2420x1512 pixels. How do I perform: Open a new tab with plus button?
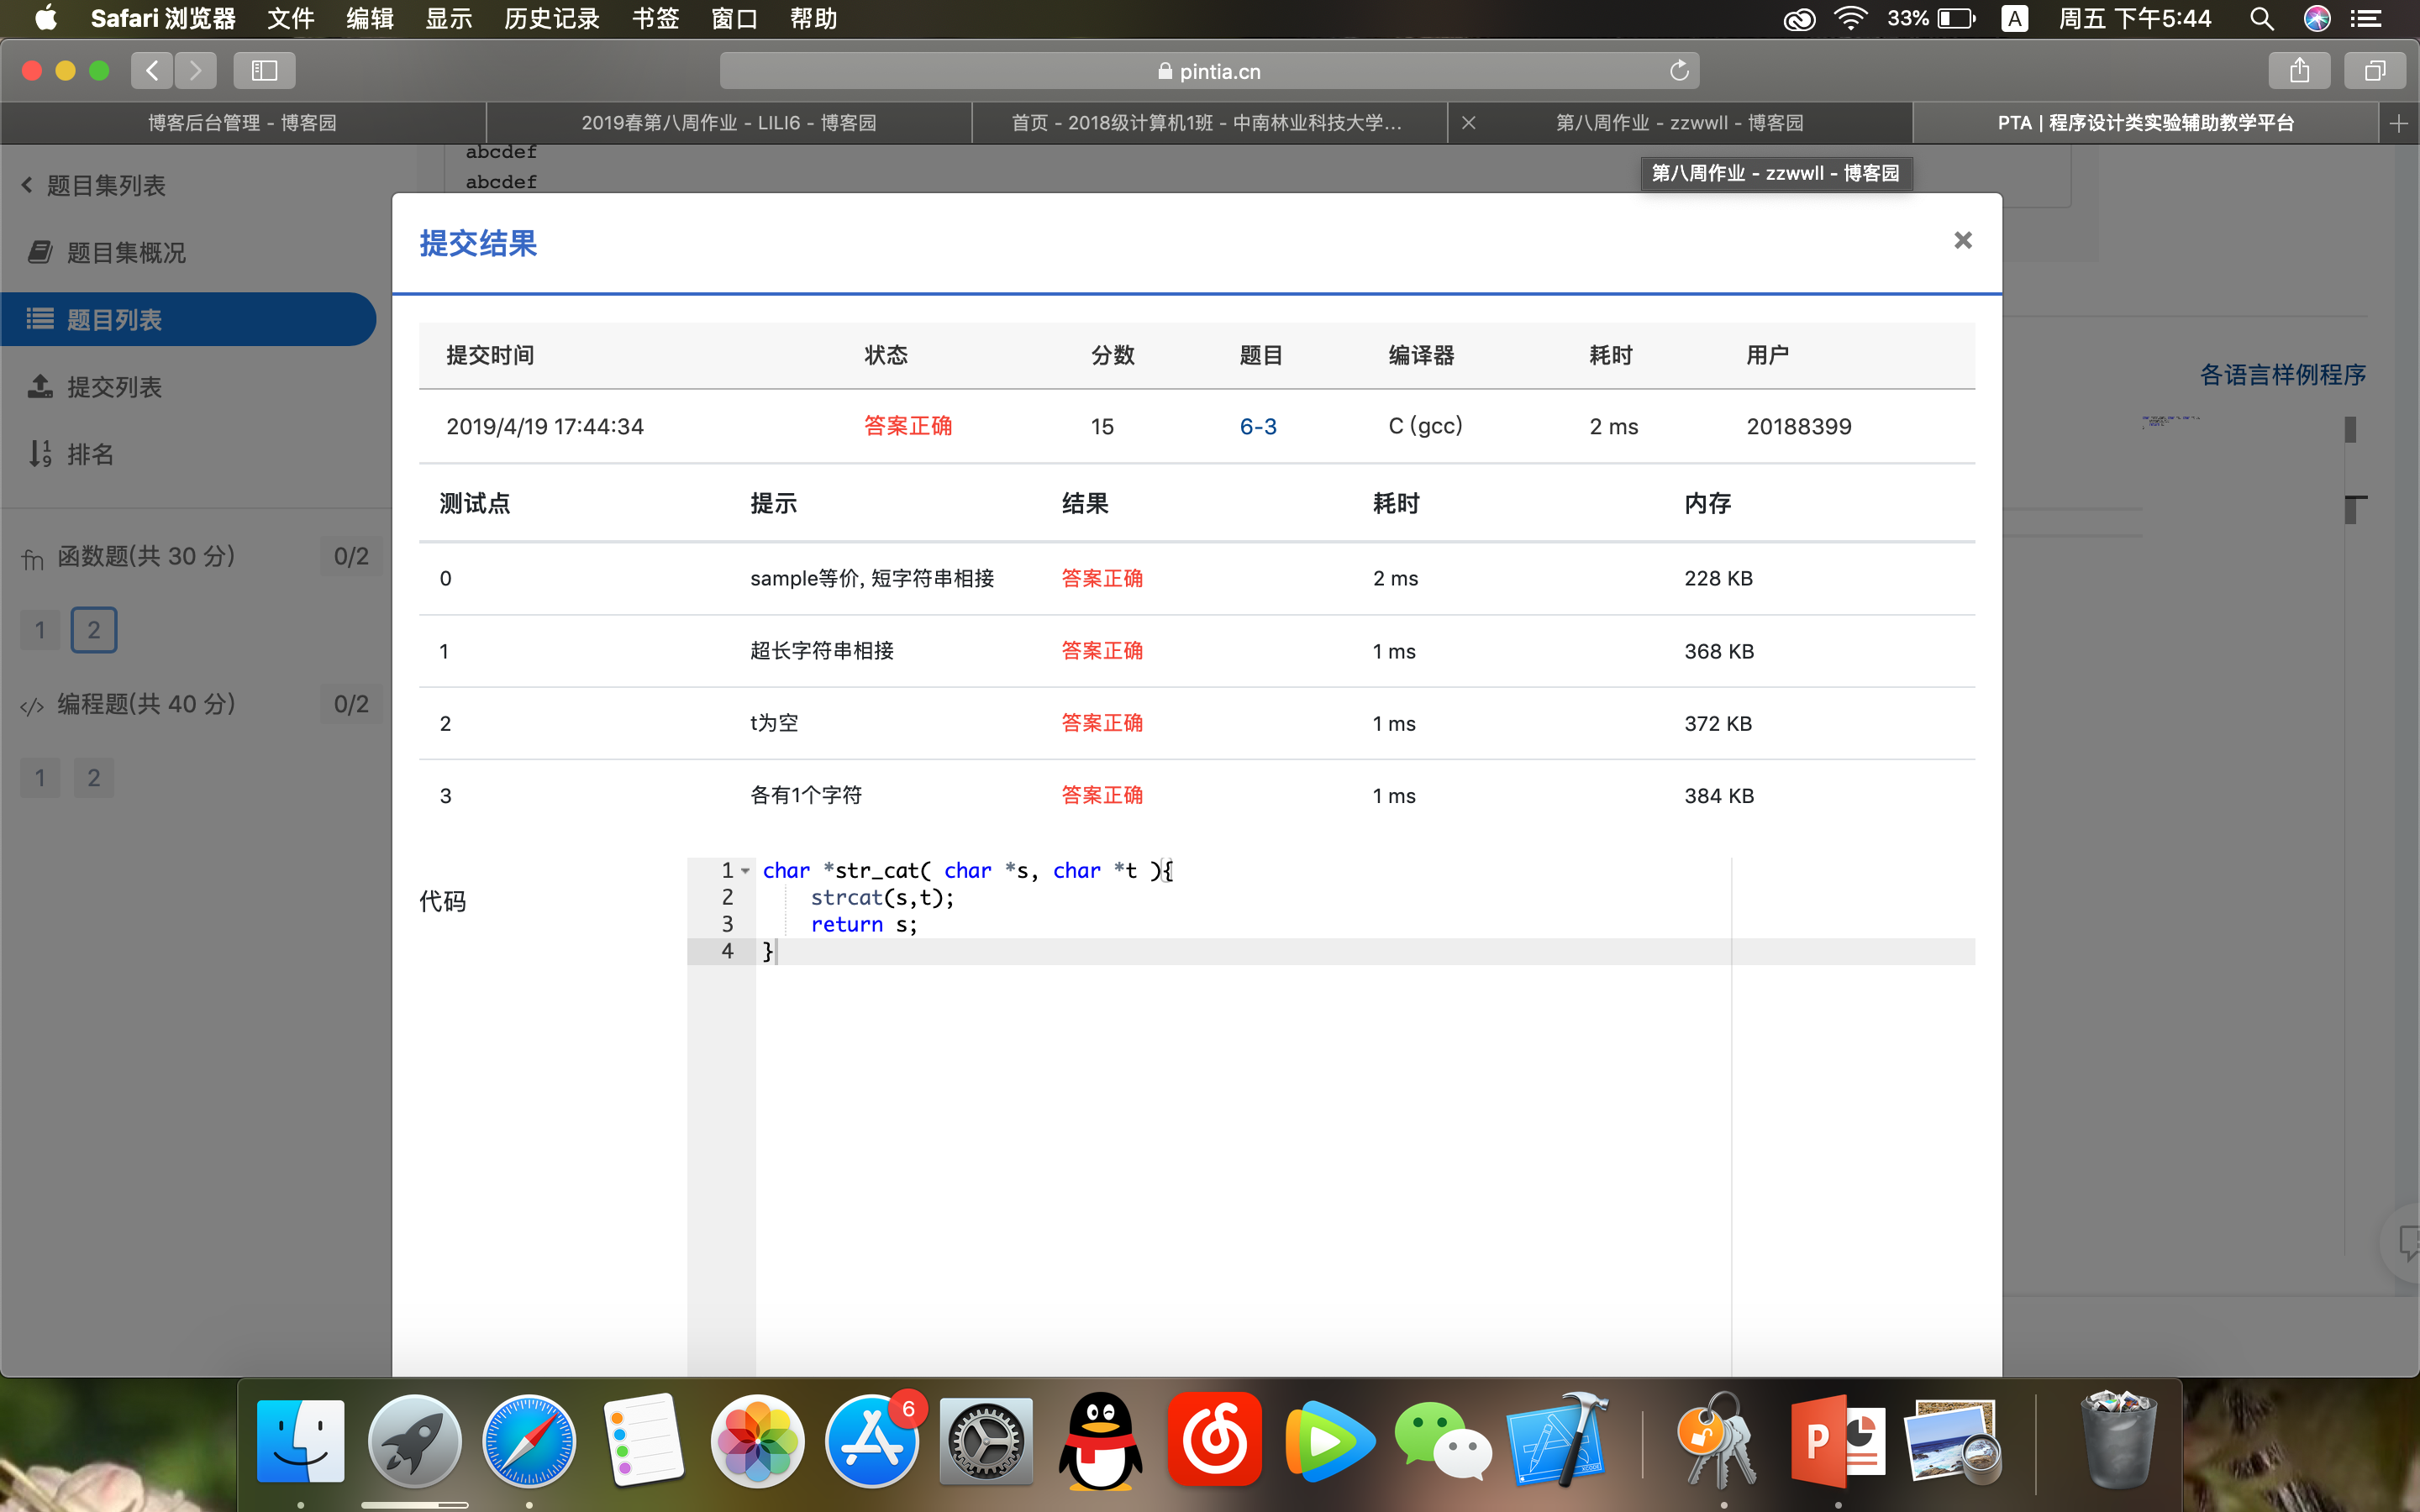[2398, 123]
